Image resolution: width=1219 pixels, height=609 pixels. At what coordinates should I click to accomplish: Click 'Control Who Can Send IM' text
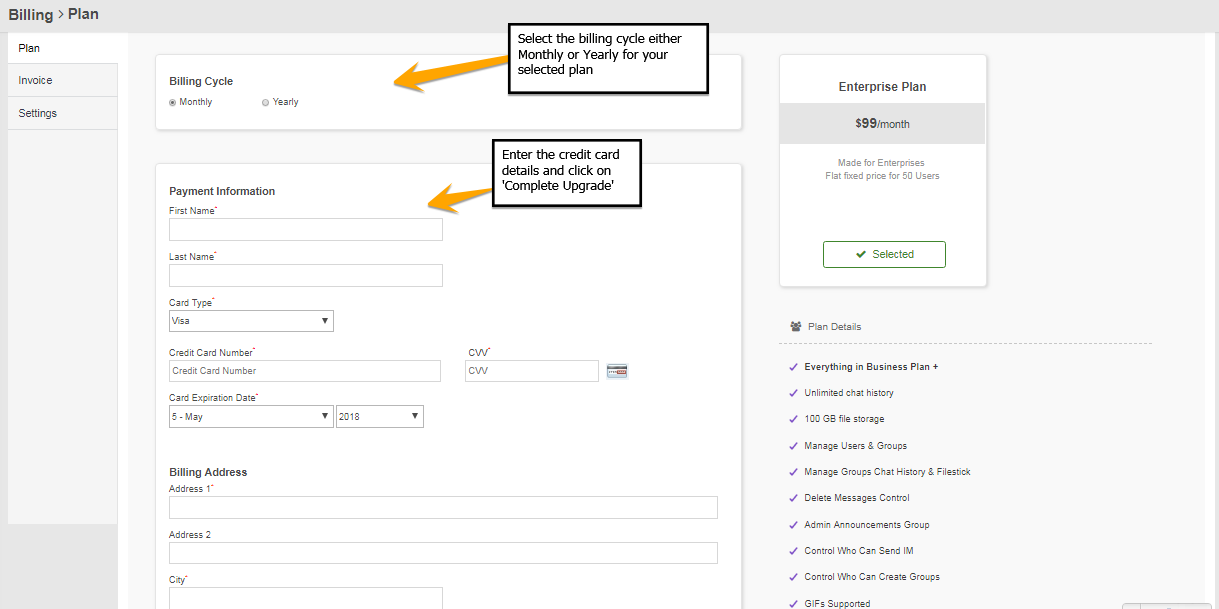[859, 551]
